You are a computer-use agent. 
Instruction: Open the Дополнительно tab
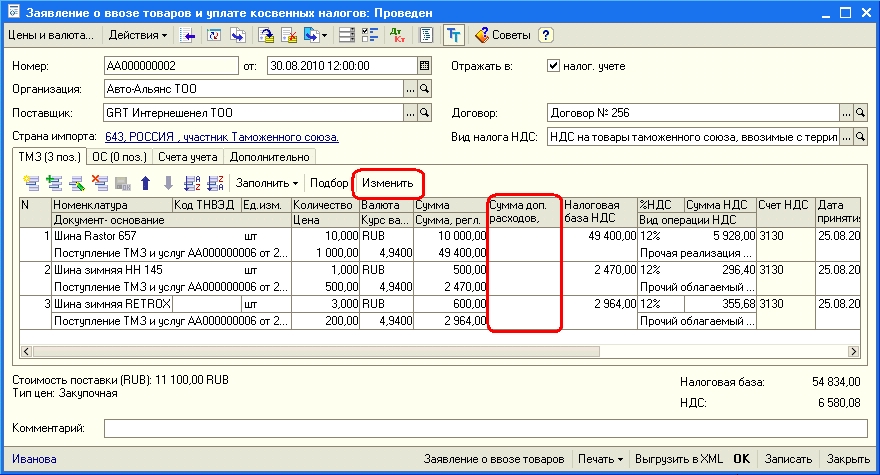269,156
